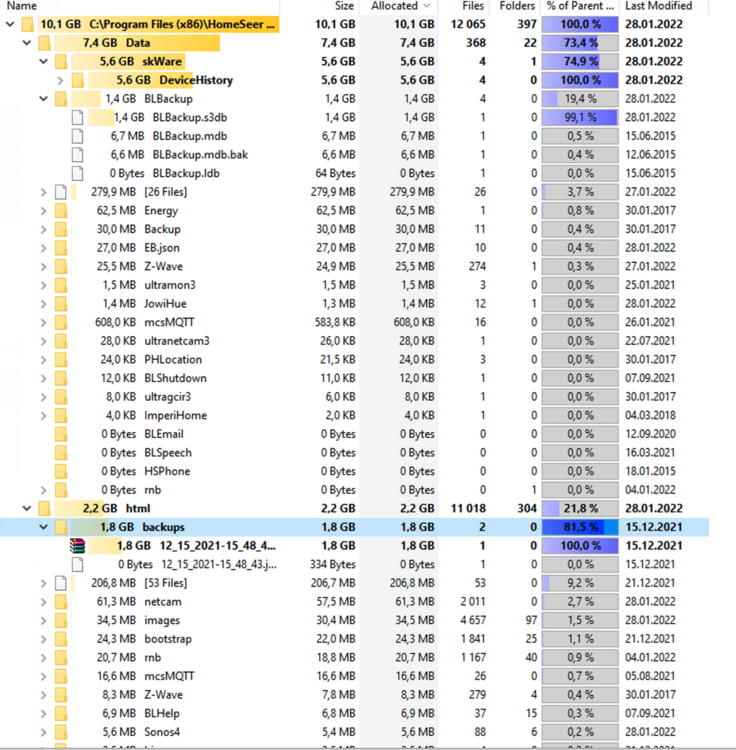Viewport: 736px width, 750px height.
Task: Click the BLBackup.s3db file icon
Action: (x=77, y=117)
